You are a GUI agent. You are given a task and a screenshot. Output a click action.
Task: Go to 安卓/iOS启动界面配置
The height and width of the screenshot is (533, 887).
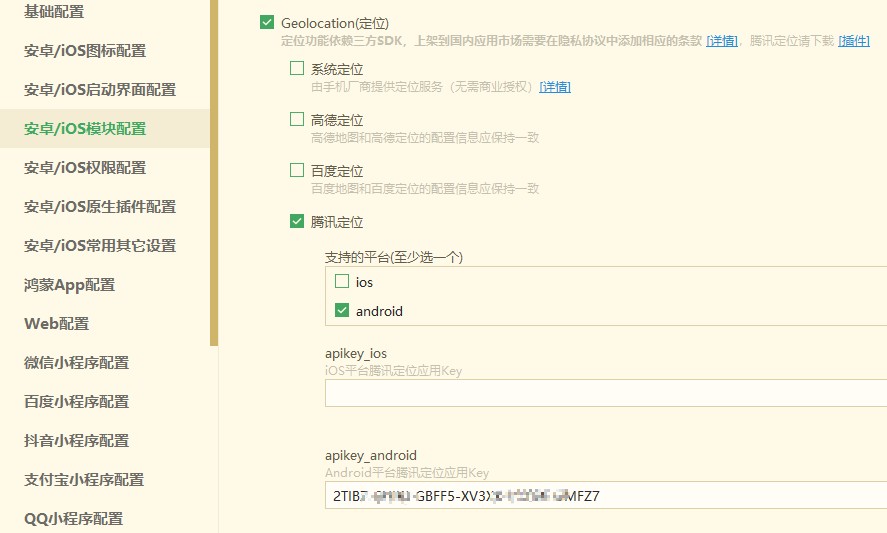coord(100,90)
